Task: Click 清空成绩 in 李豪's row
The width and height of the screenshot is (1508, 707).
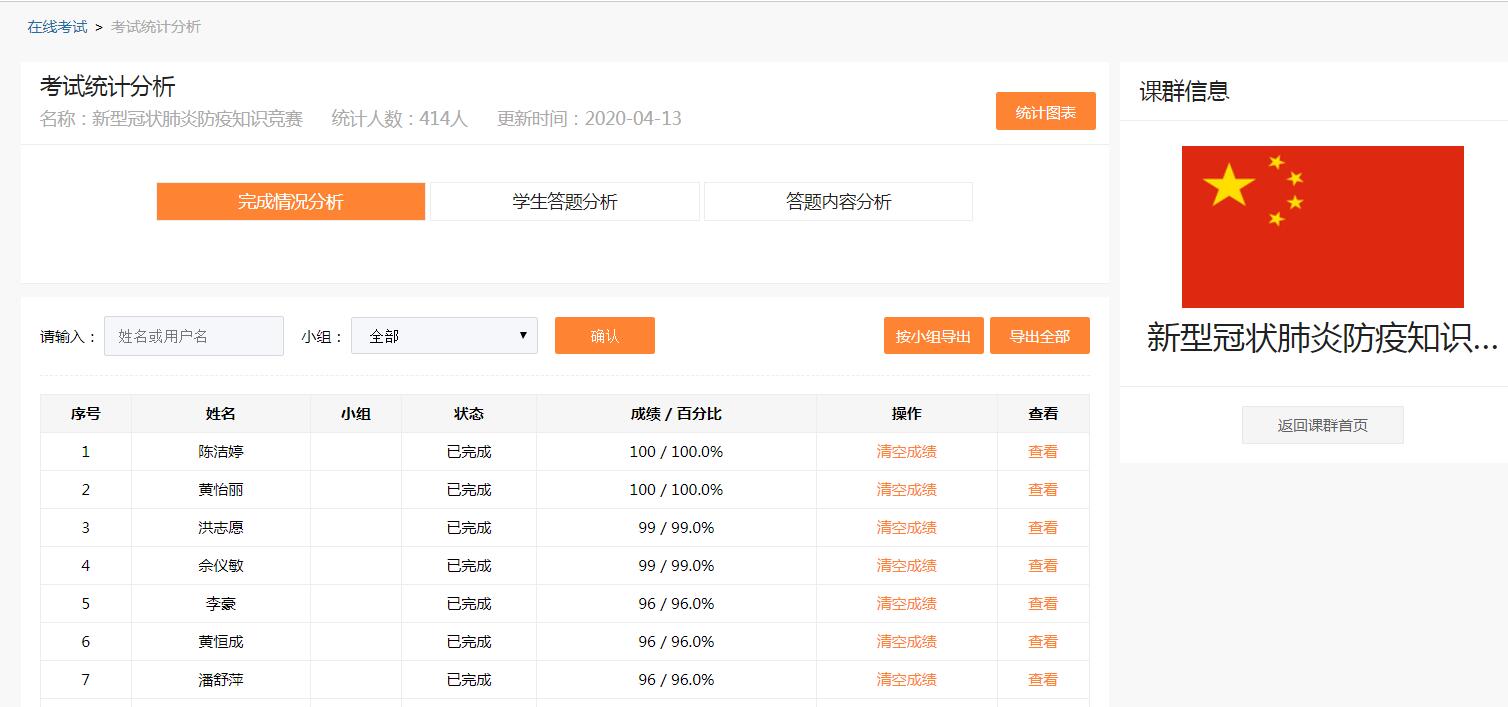Action: [906, 604]
